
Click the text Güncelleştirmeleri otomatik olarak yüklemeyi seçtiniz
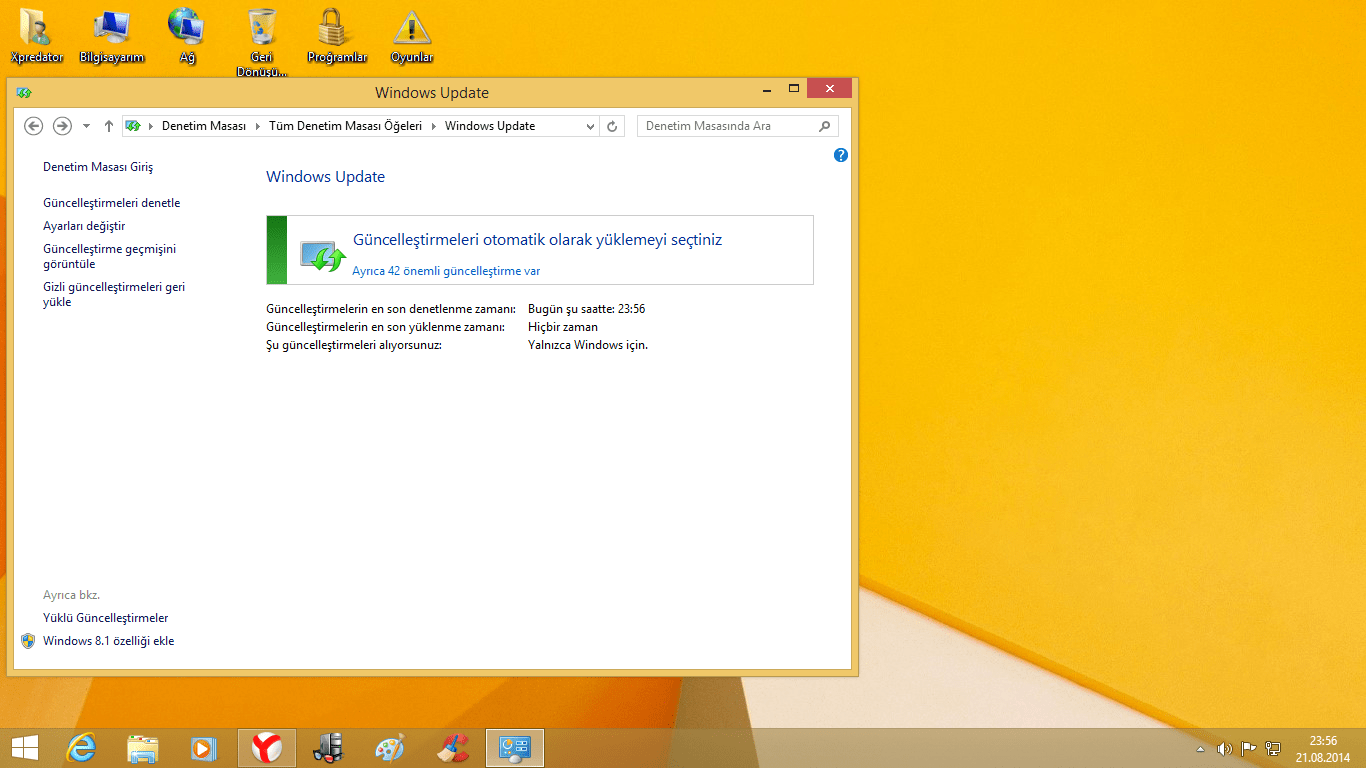538,240
